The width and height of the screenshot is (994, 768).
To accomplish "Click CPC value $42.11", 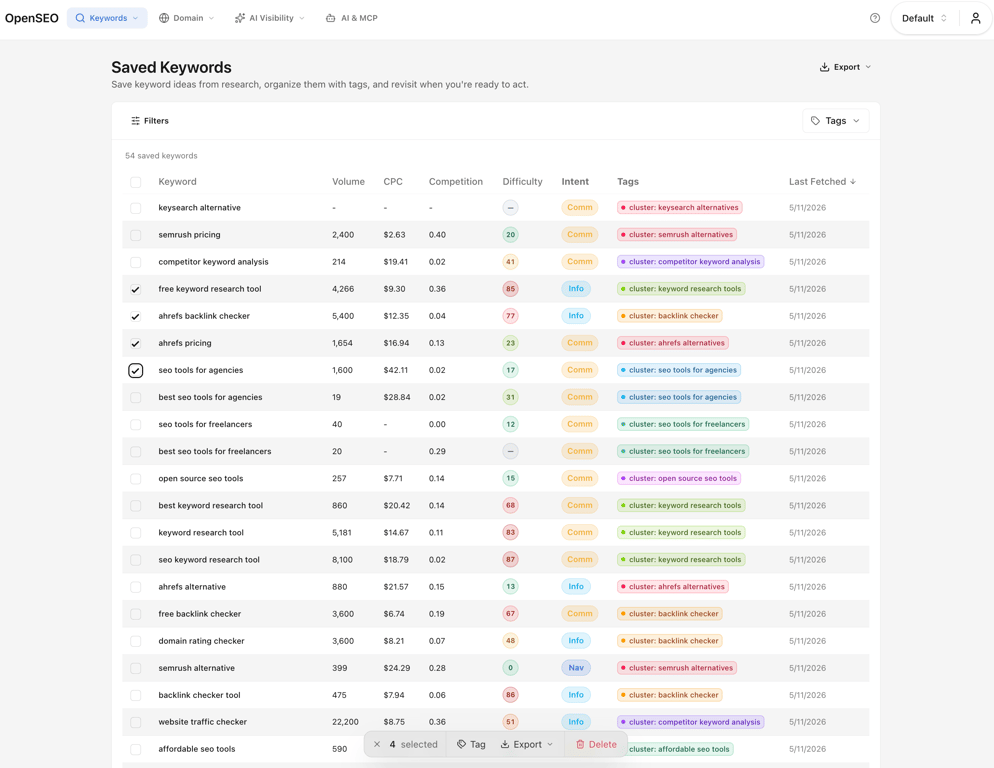I will pos(396,370).
